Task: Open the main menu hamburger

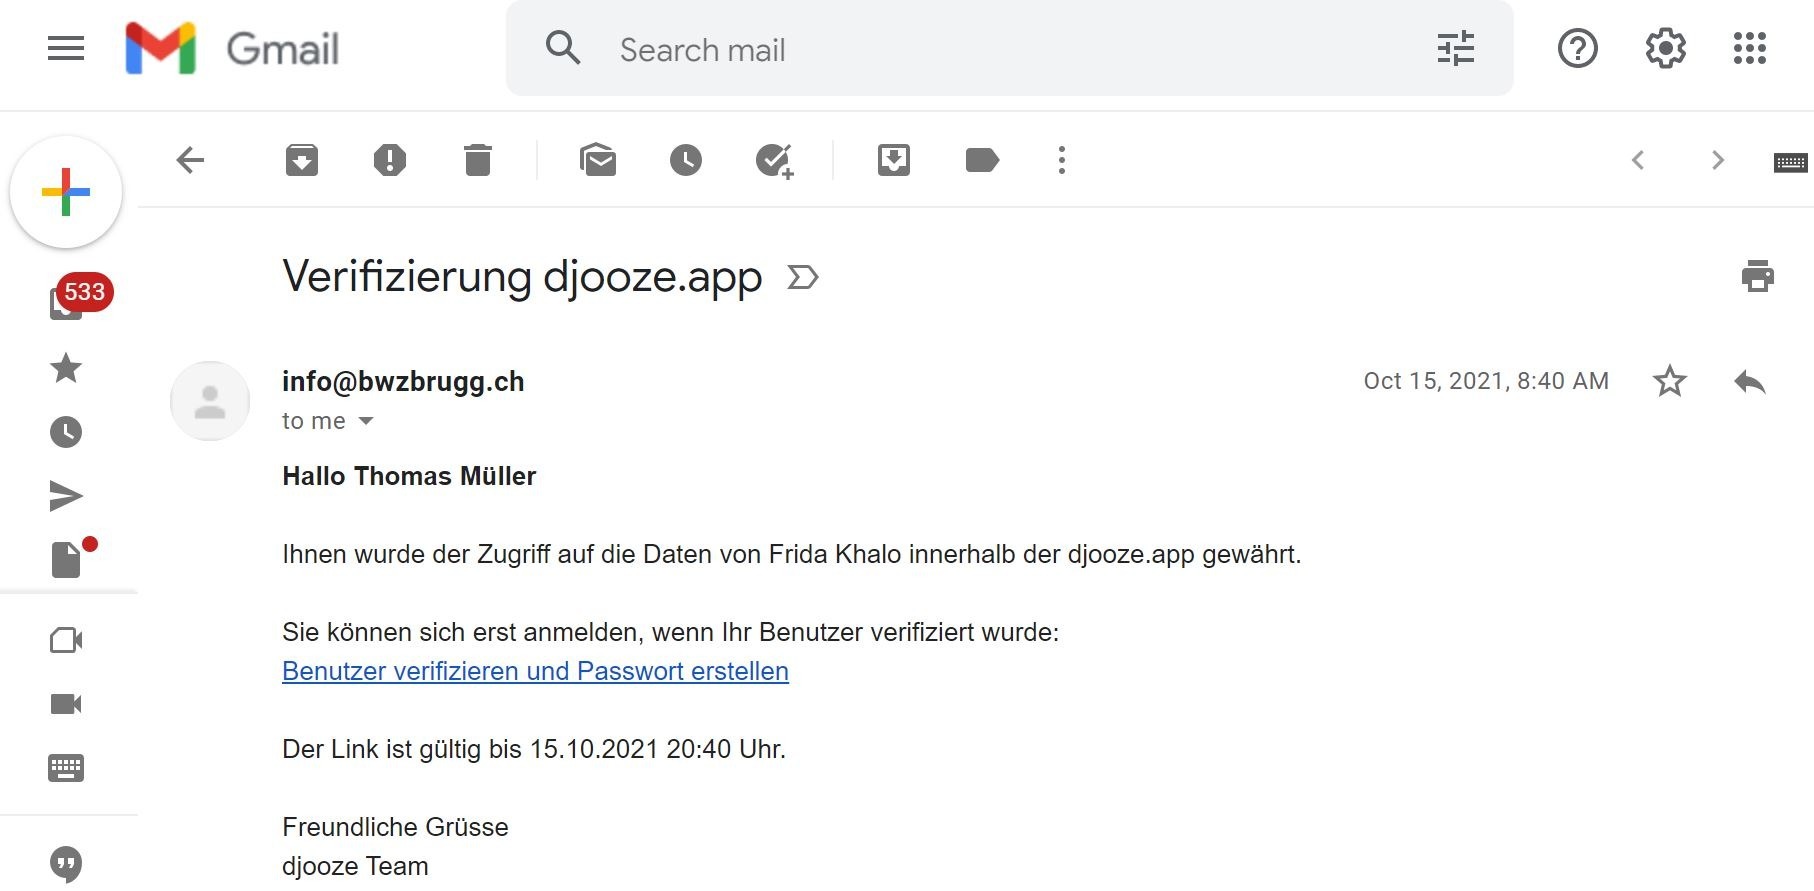Action: (x=66, y=48)
